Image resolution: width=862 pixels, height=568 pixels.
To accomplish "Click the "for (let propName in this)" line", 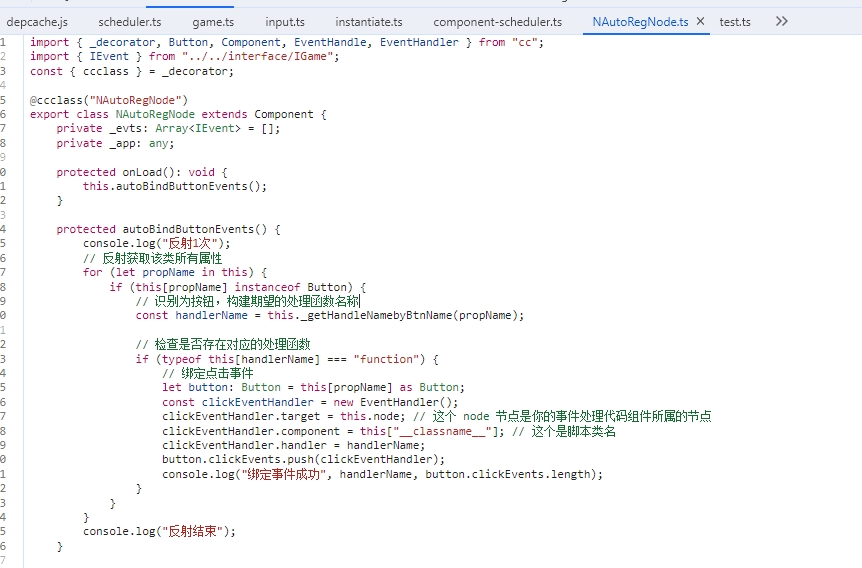I will (x=175, y=272).
